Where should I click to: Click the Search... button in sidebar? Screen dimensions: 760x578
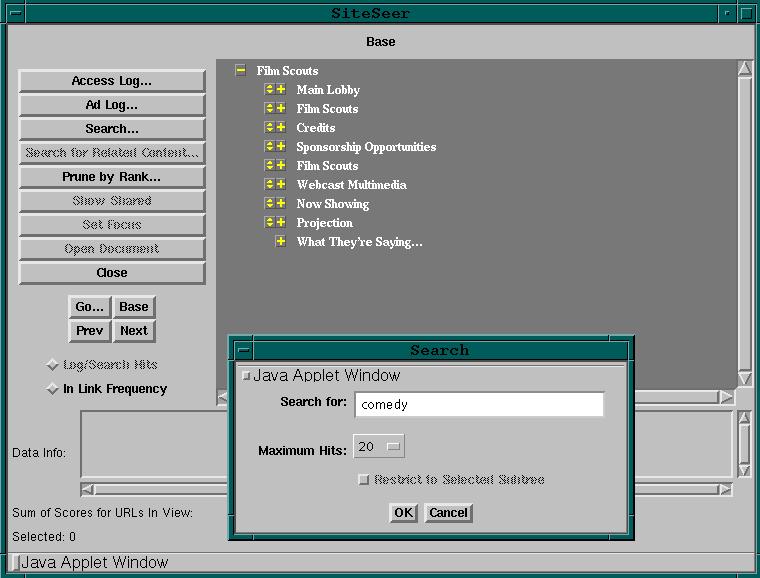point(111,129)
